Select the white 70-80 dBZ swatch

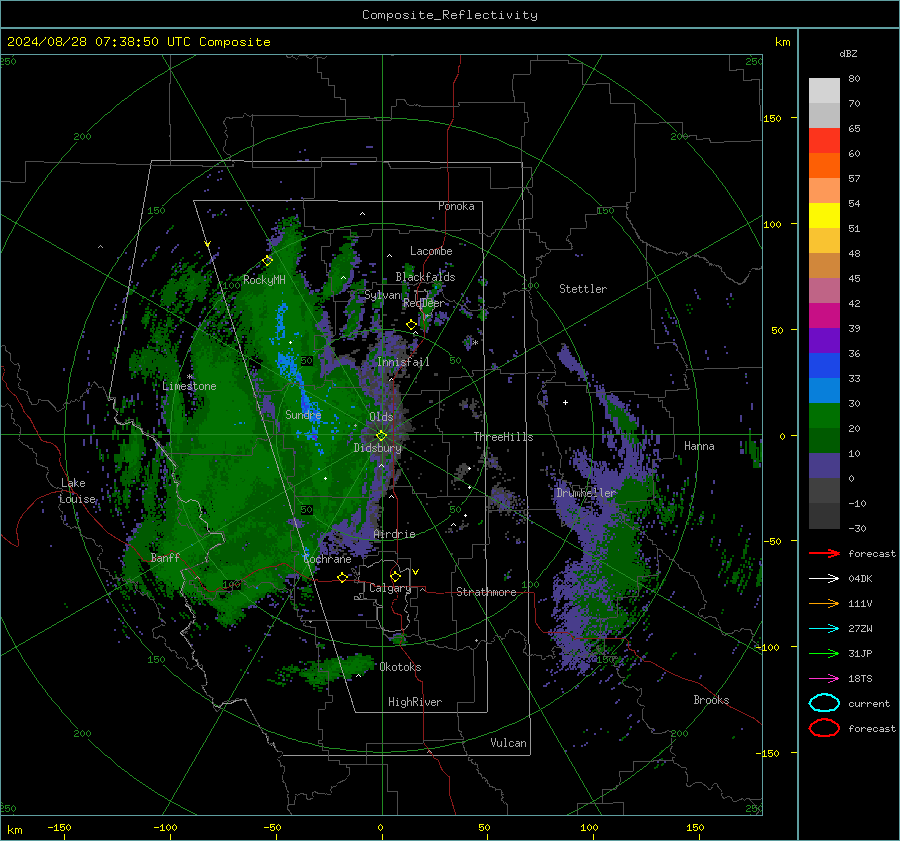[x=824, y=91]
